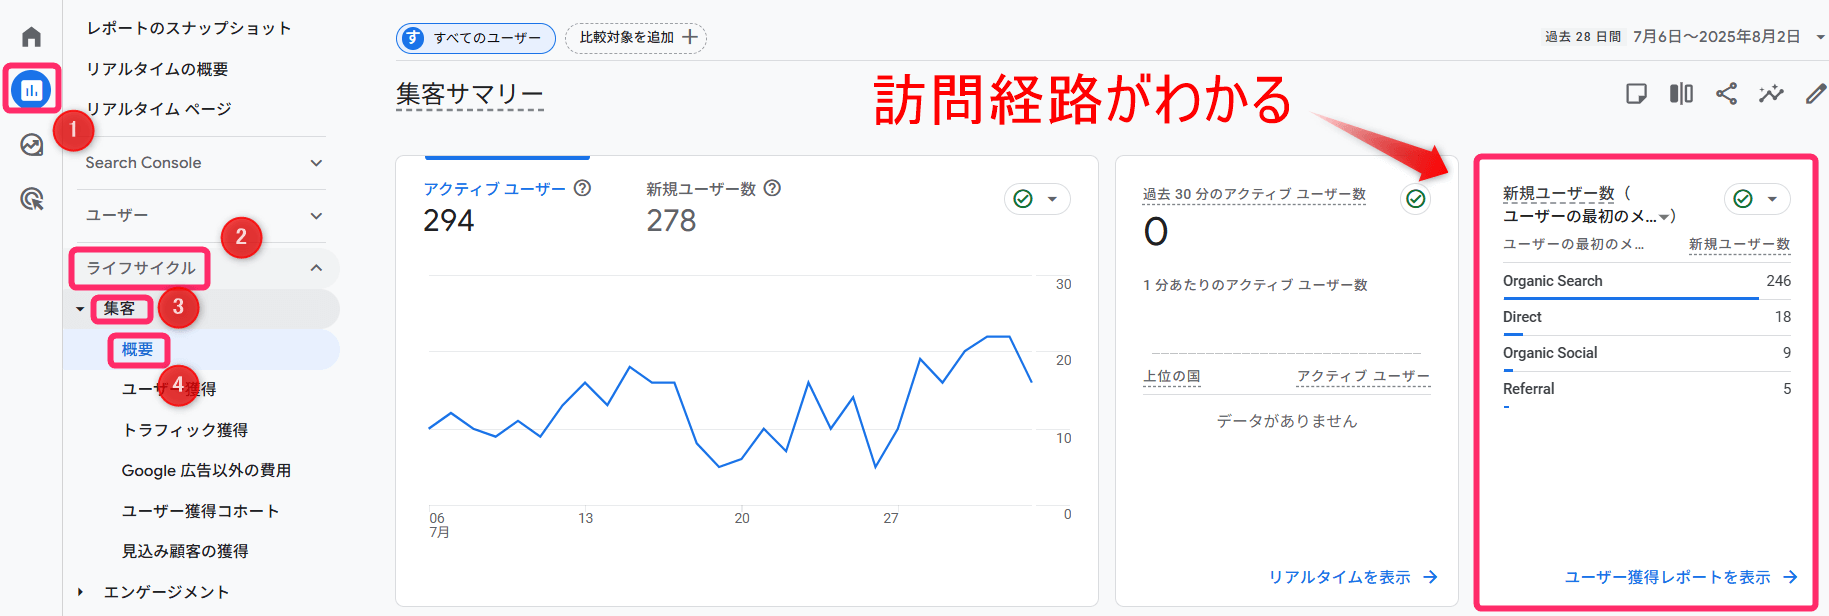Image resolution: width=1829 pixels, height=616 pixels.
Task: Open リアルタイム ページ
Action: click(158, 109)
